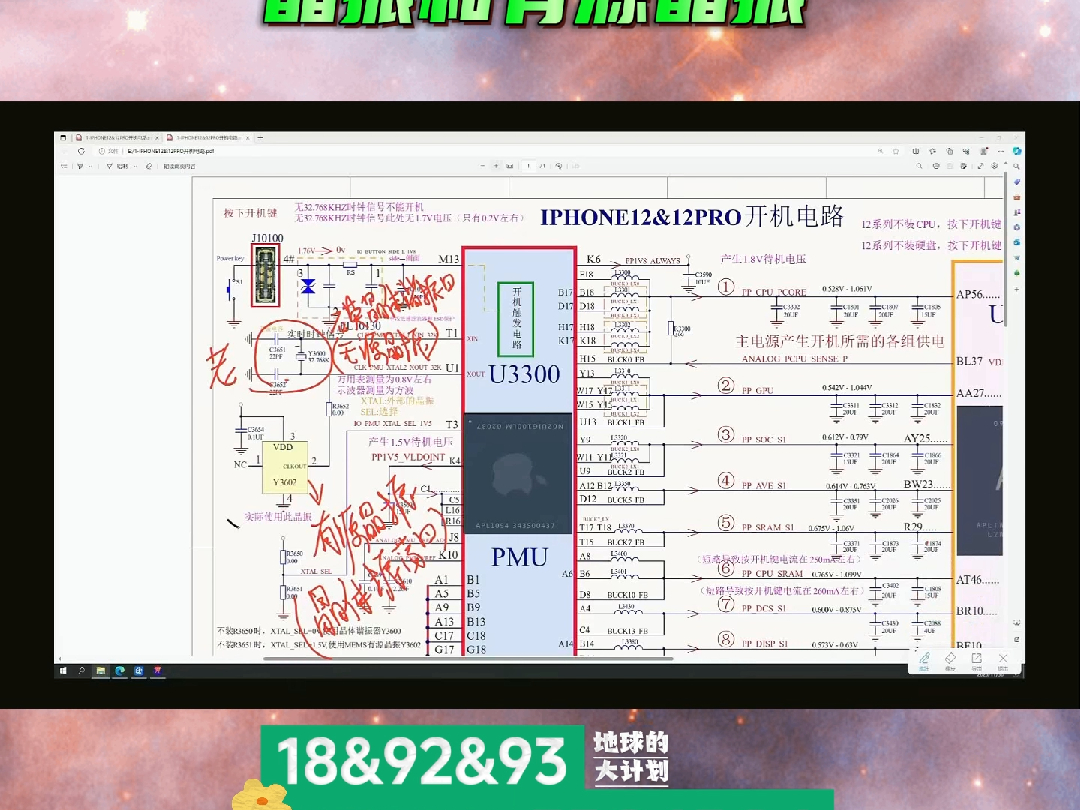Image resolution: width=1080 pixels, height=810 pixels.
Task: Click the PDF print icon
Action: [936, 166]
